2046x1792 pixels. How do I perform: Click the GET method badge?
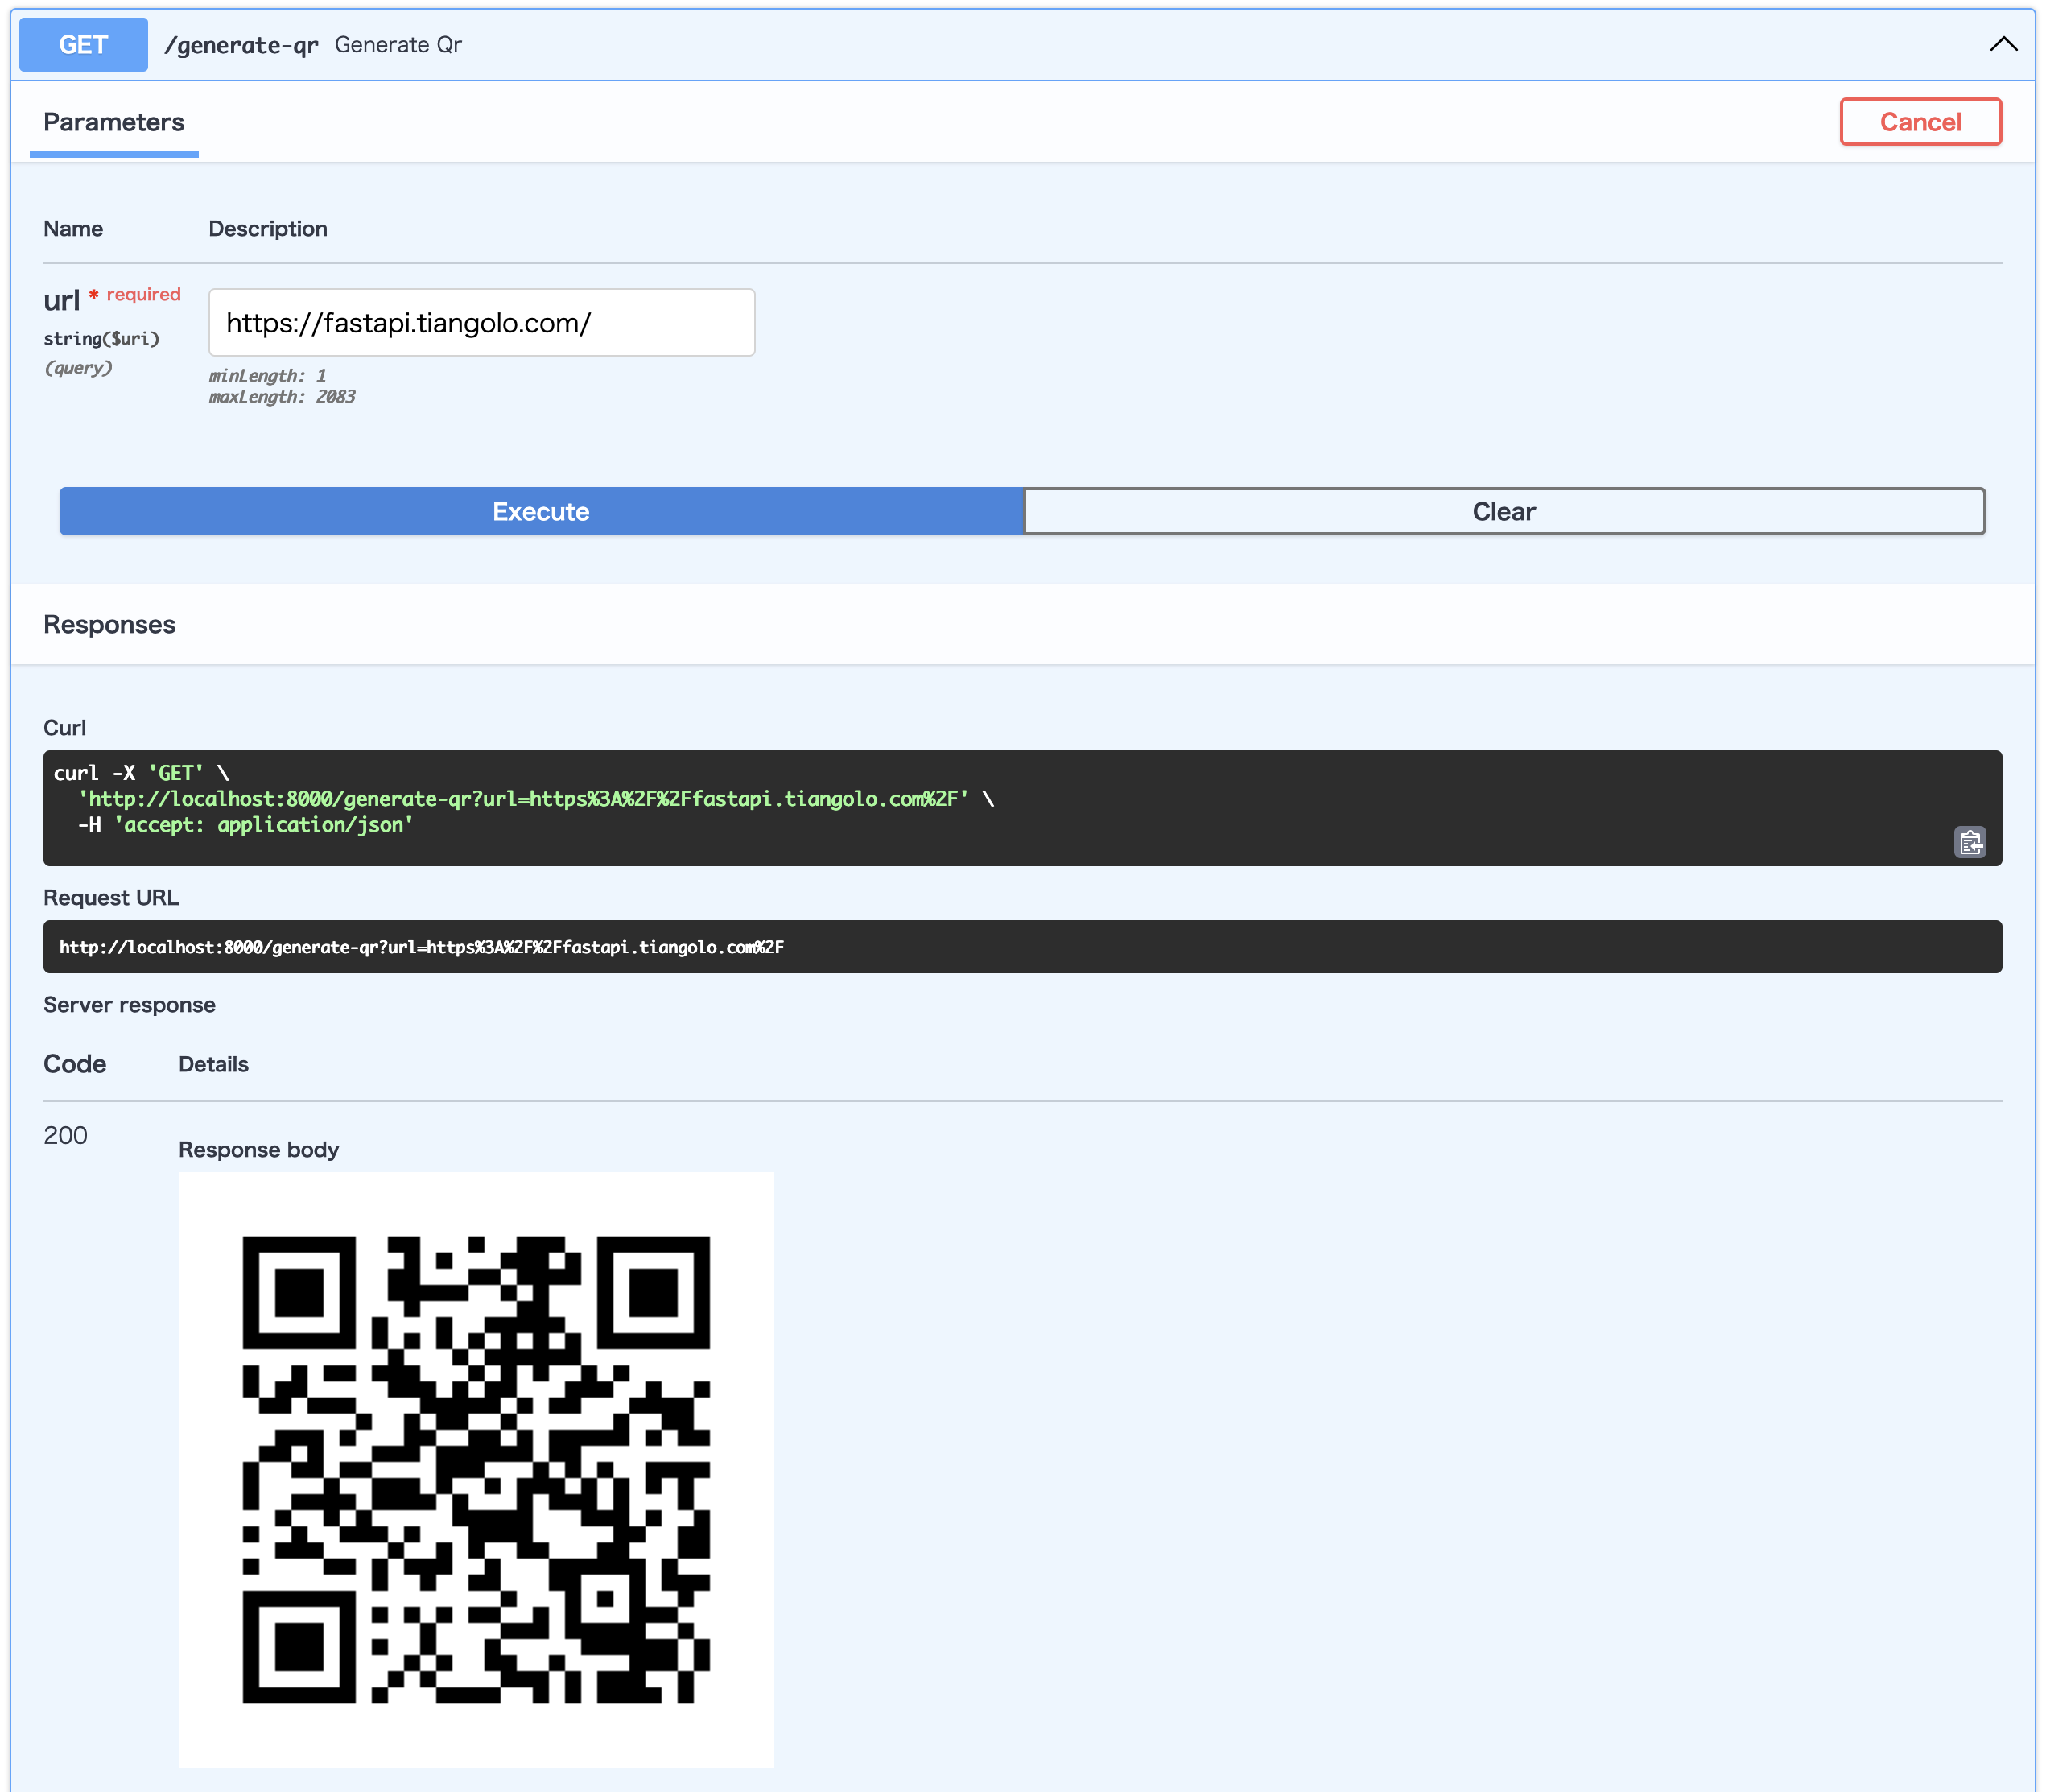83,44
